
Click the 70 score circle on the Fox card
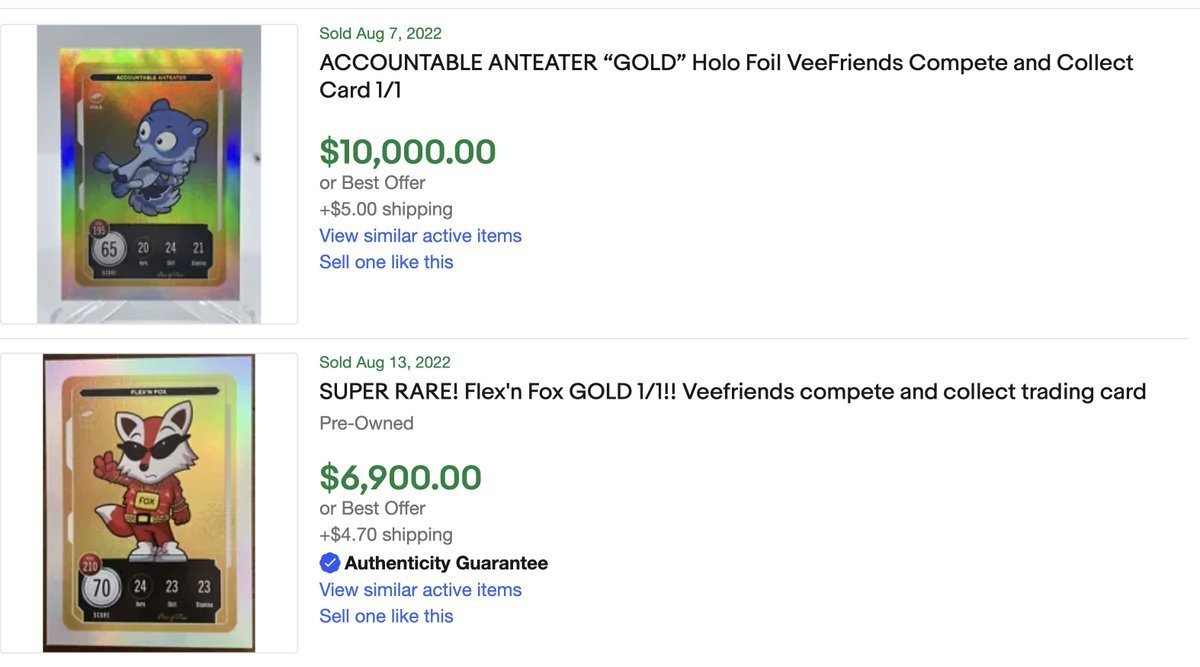(x=101, y=589)
